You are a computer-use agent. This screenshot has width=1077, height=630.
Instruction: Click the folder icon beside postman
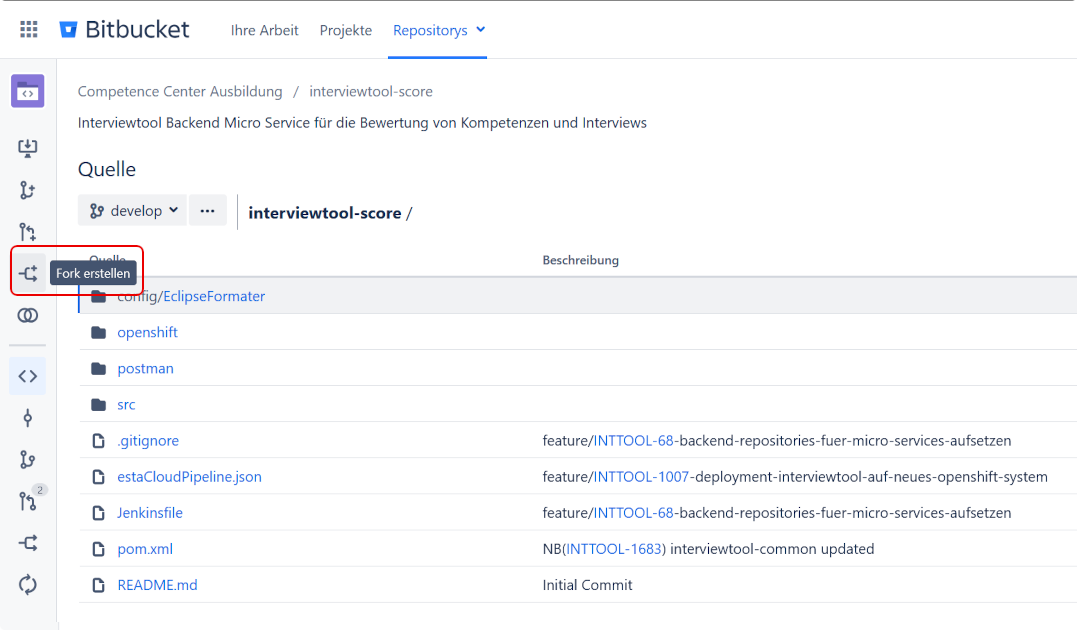99,369
